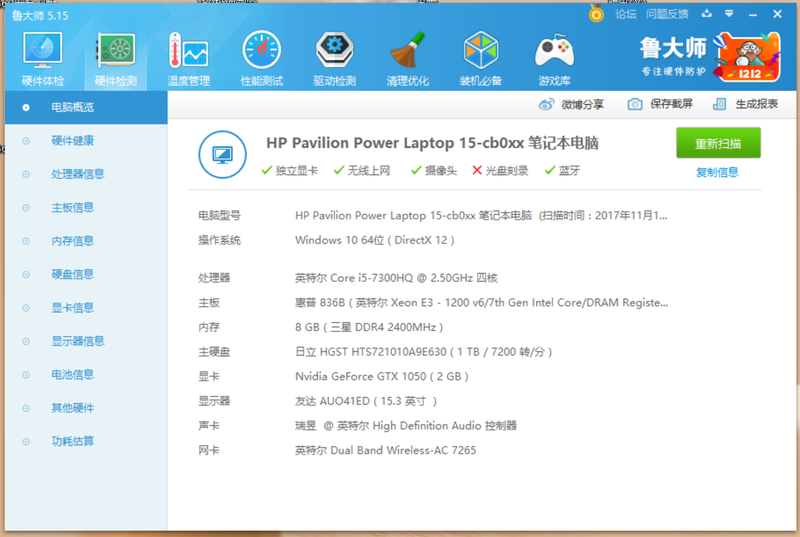Open the 清理优化 broom icon

pos(407,56)
